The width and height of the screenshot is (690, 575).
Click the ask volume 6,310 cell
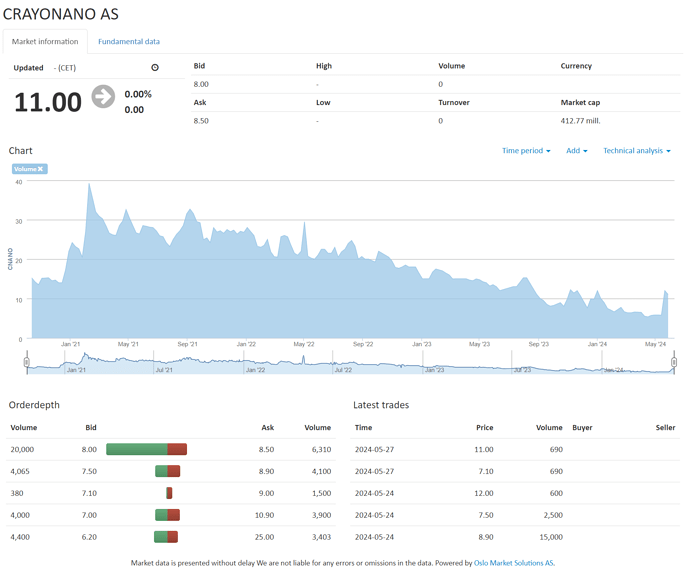tap(321, 449)
